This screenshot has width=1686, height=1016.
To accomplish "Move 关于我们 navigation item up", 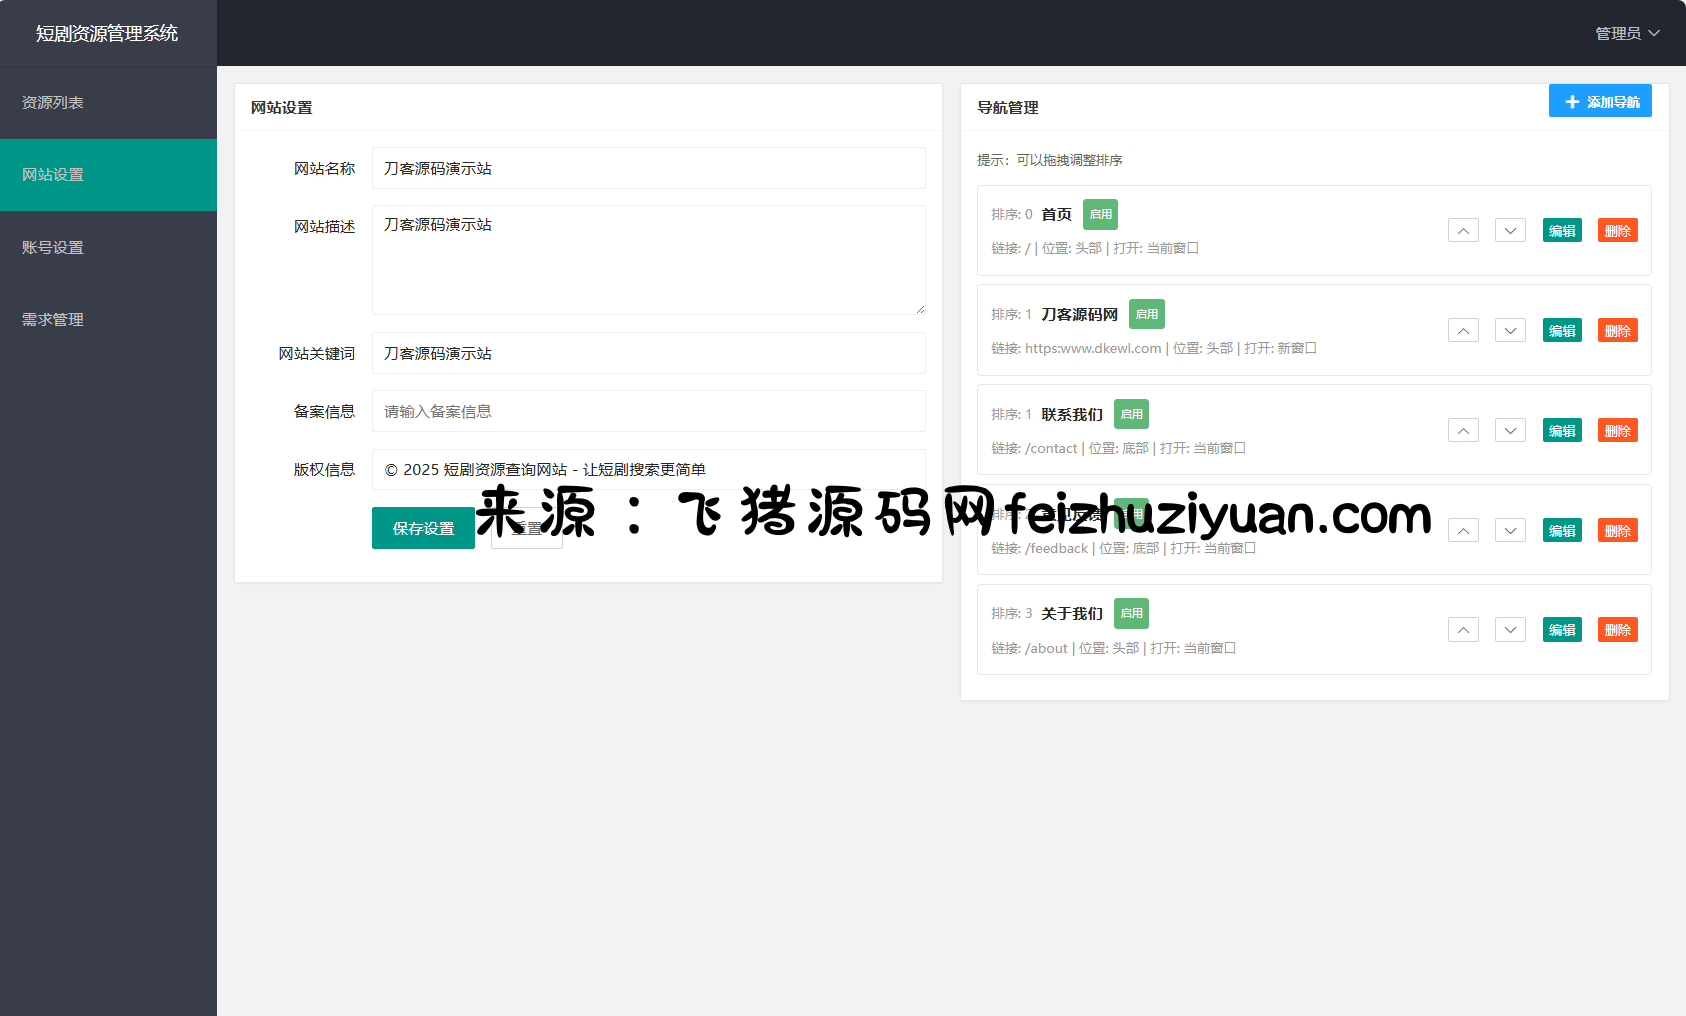I will (1463, 630).
